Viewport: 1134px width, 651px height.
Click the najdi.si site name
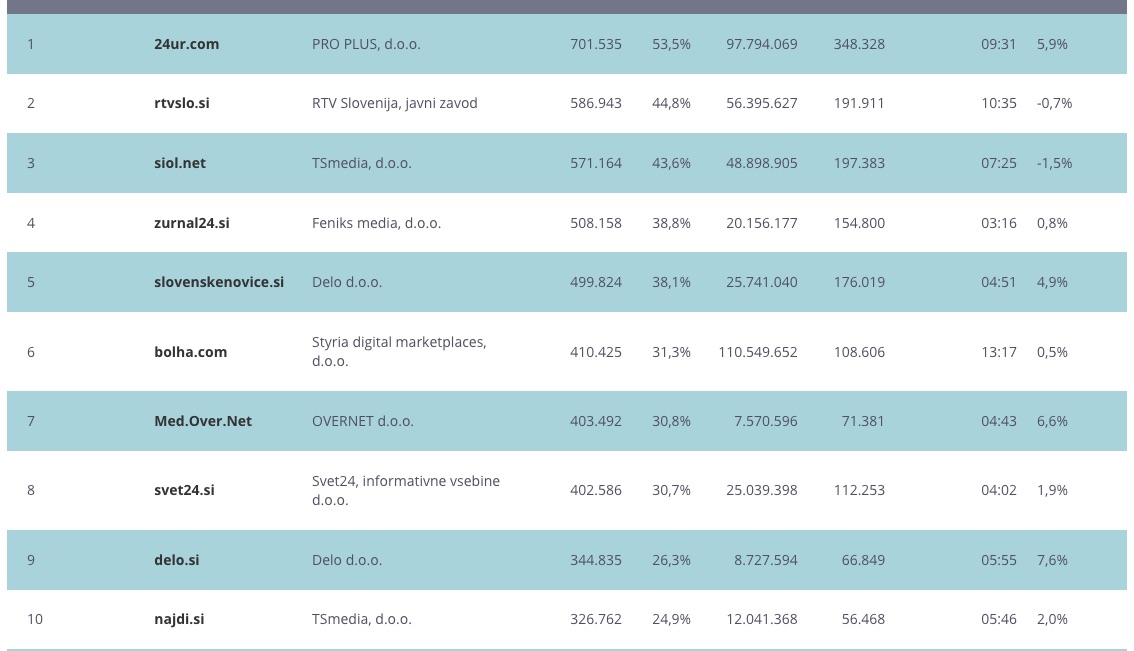180,619
